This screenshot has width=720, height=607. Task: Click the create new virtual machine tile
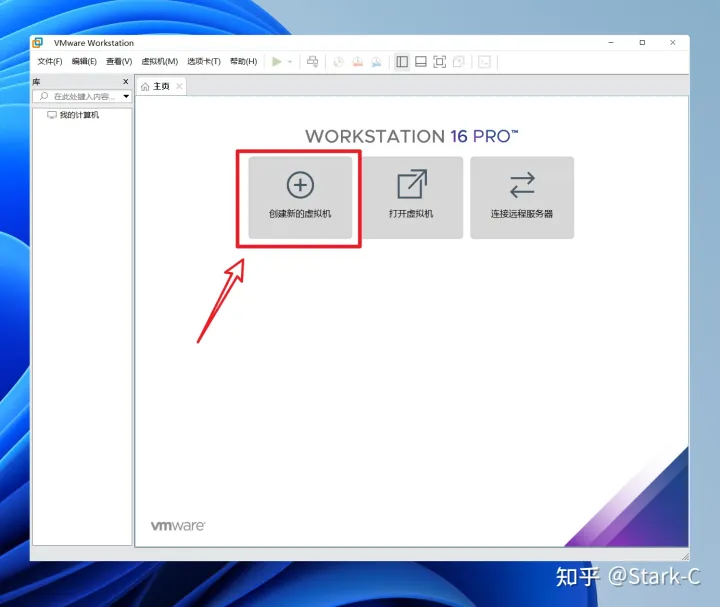point(300,197)
